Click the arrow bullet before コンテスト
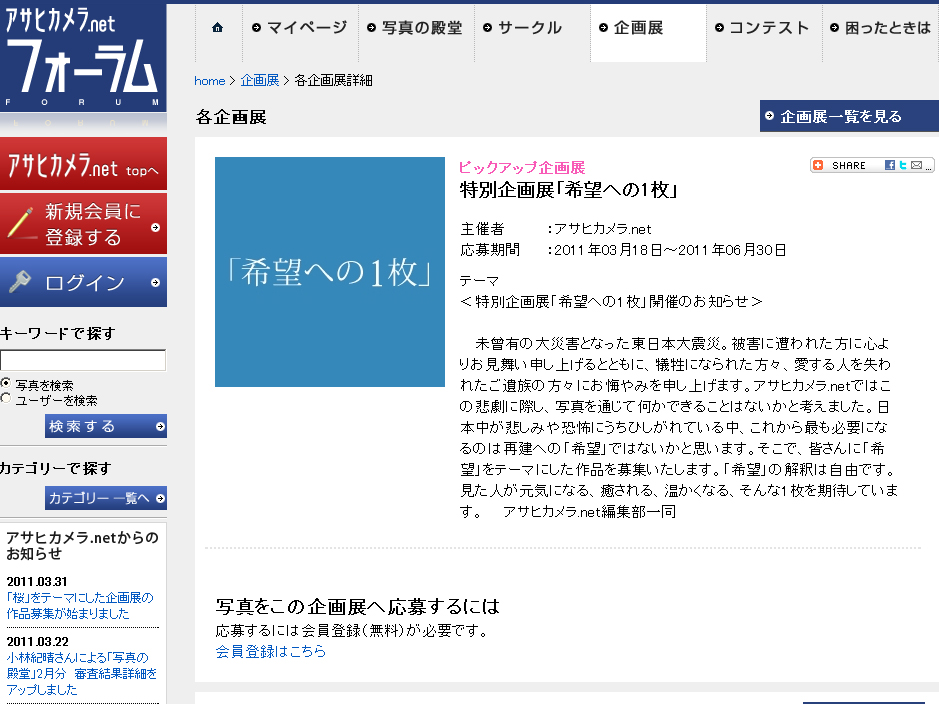Screen dimensions: 939x704 (719, 28)
